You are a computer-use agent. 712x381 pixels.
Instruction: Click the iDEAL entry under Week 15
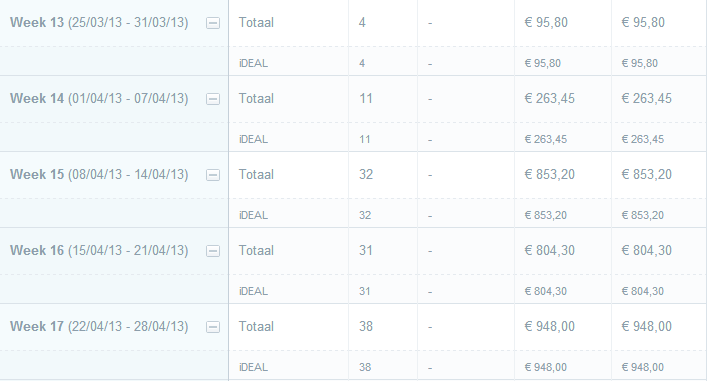click(253, 215)
